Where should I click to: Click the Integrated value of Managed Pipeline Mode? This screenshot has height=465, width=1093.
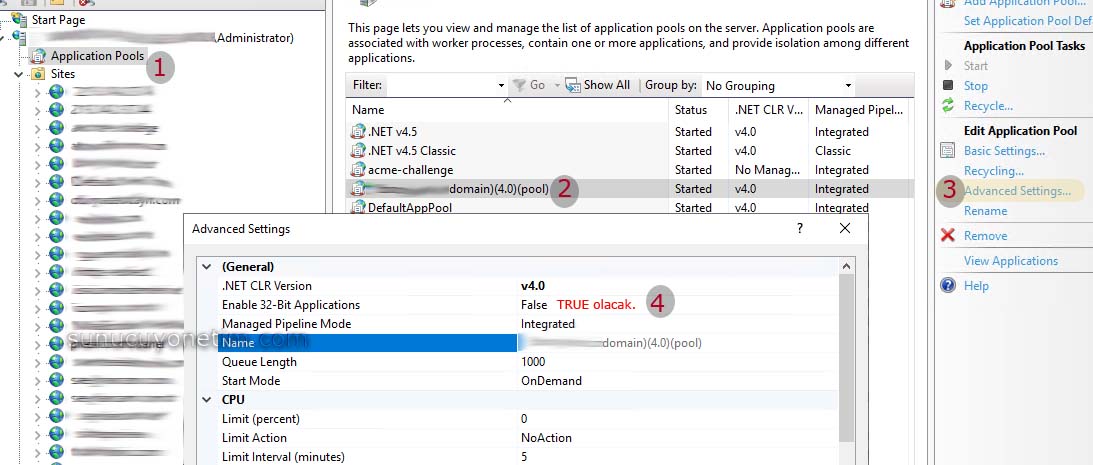(547, 323)
